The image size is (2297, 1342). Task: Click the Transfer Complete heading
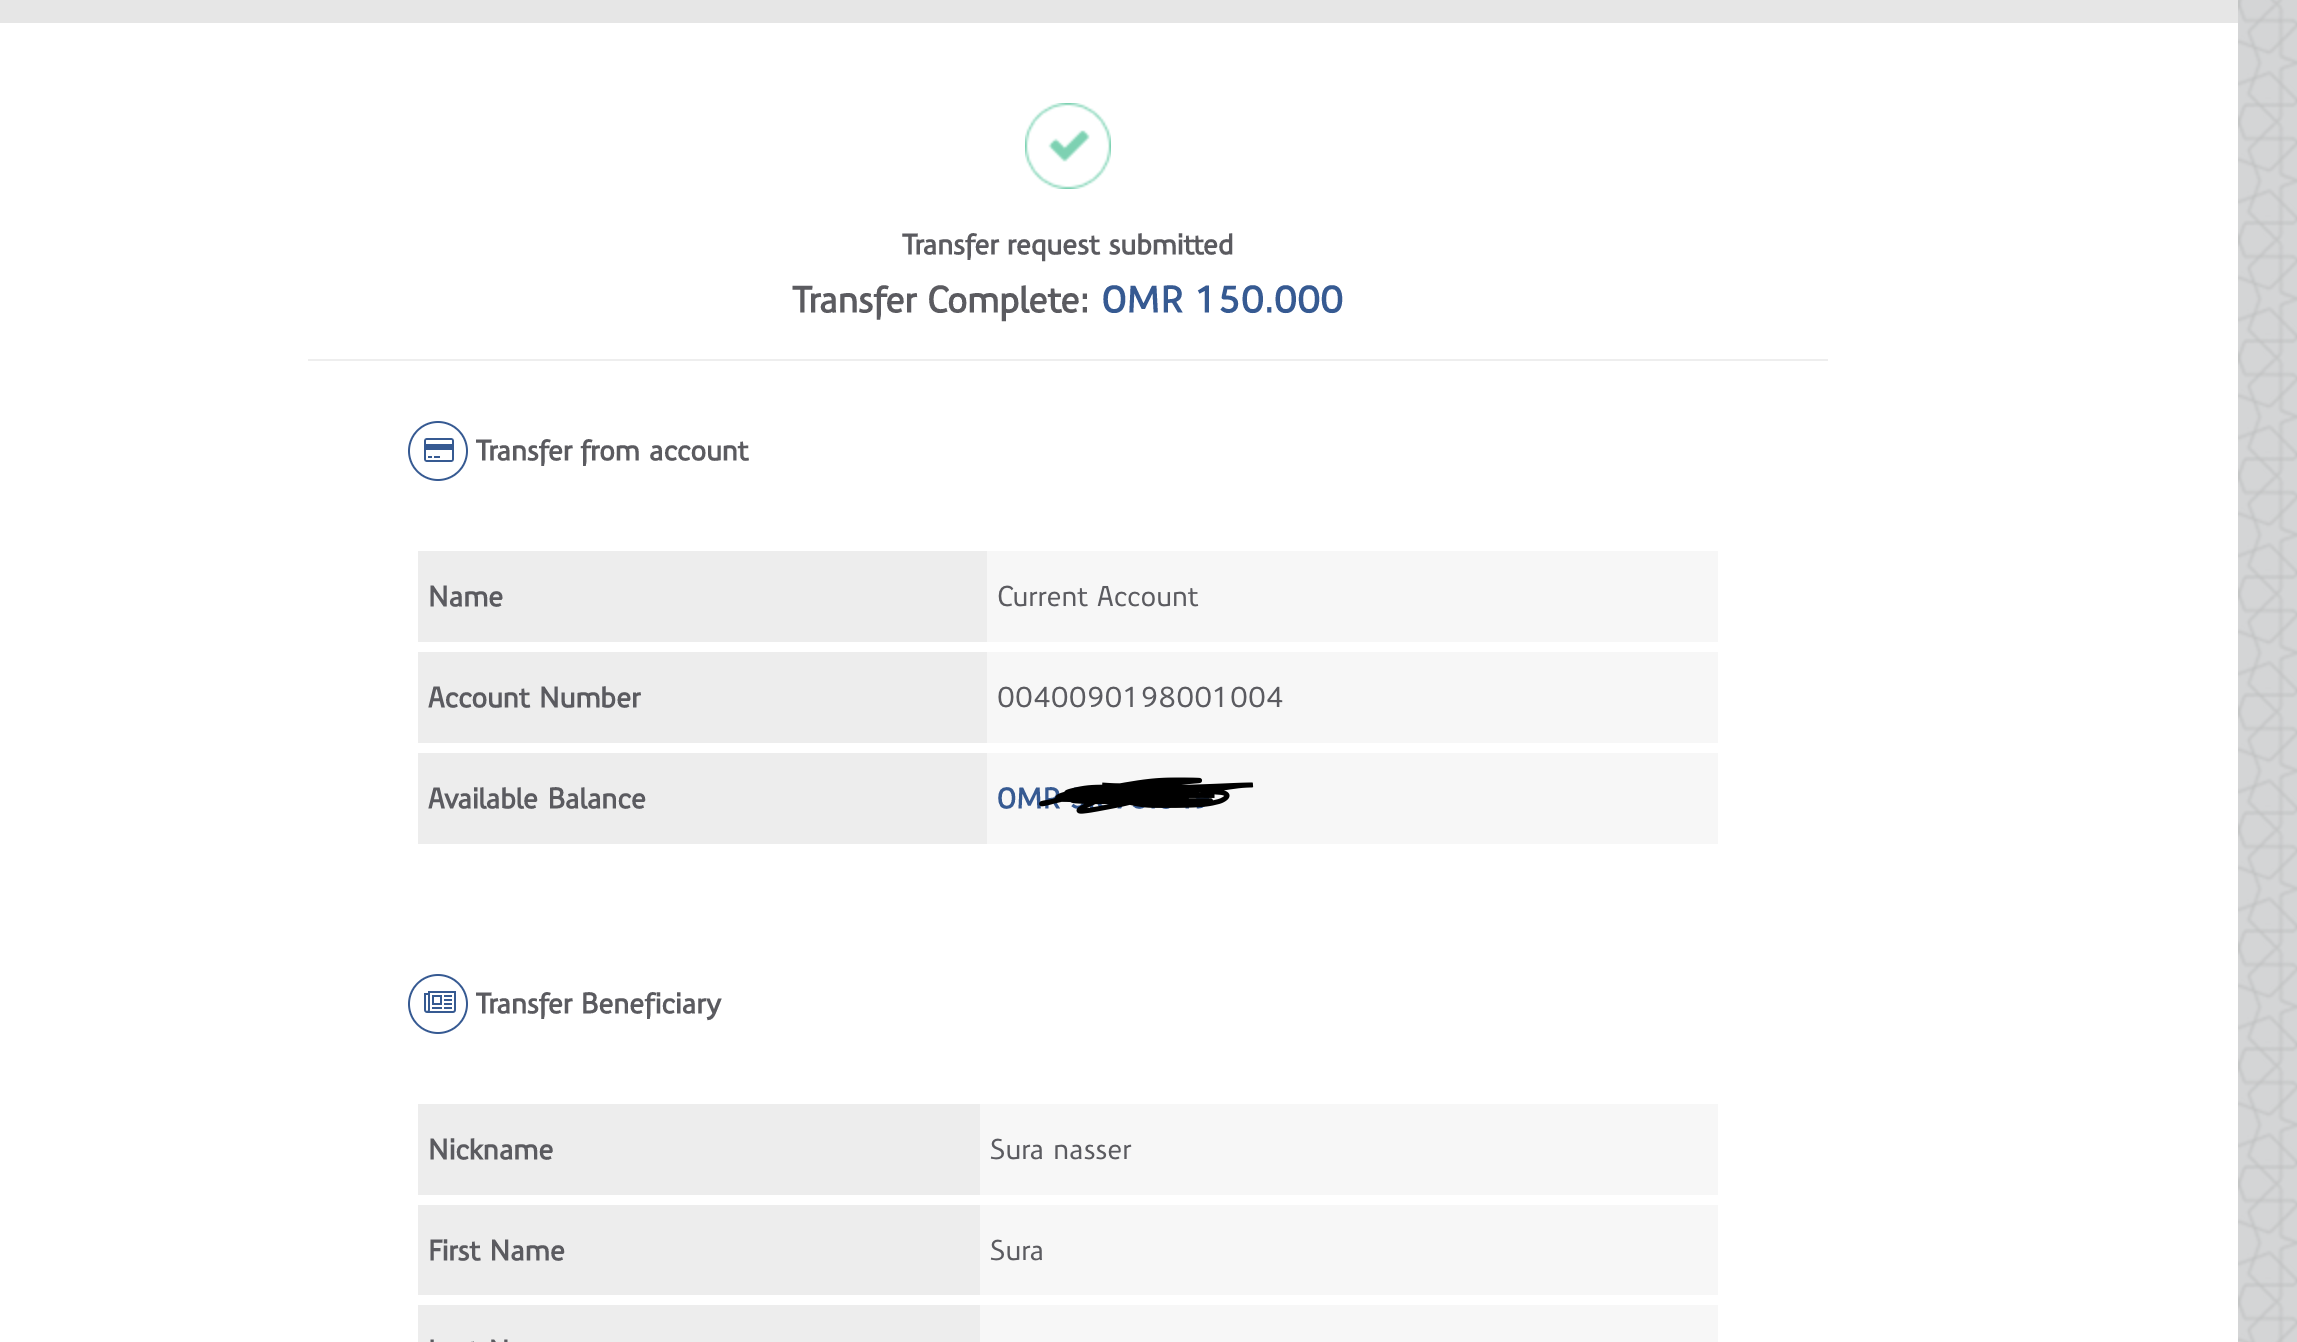939,300
